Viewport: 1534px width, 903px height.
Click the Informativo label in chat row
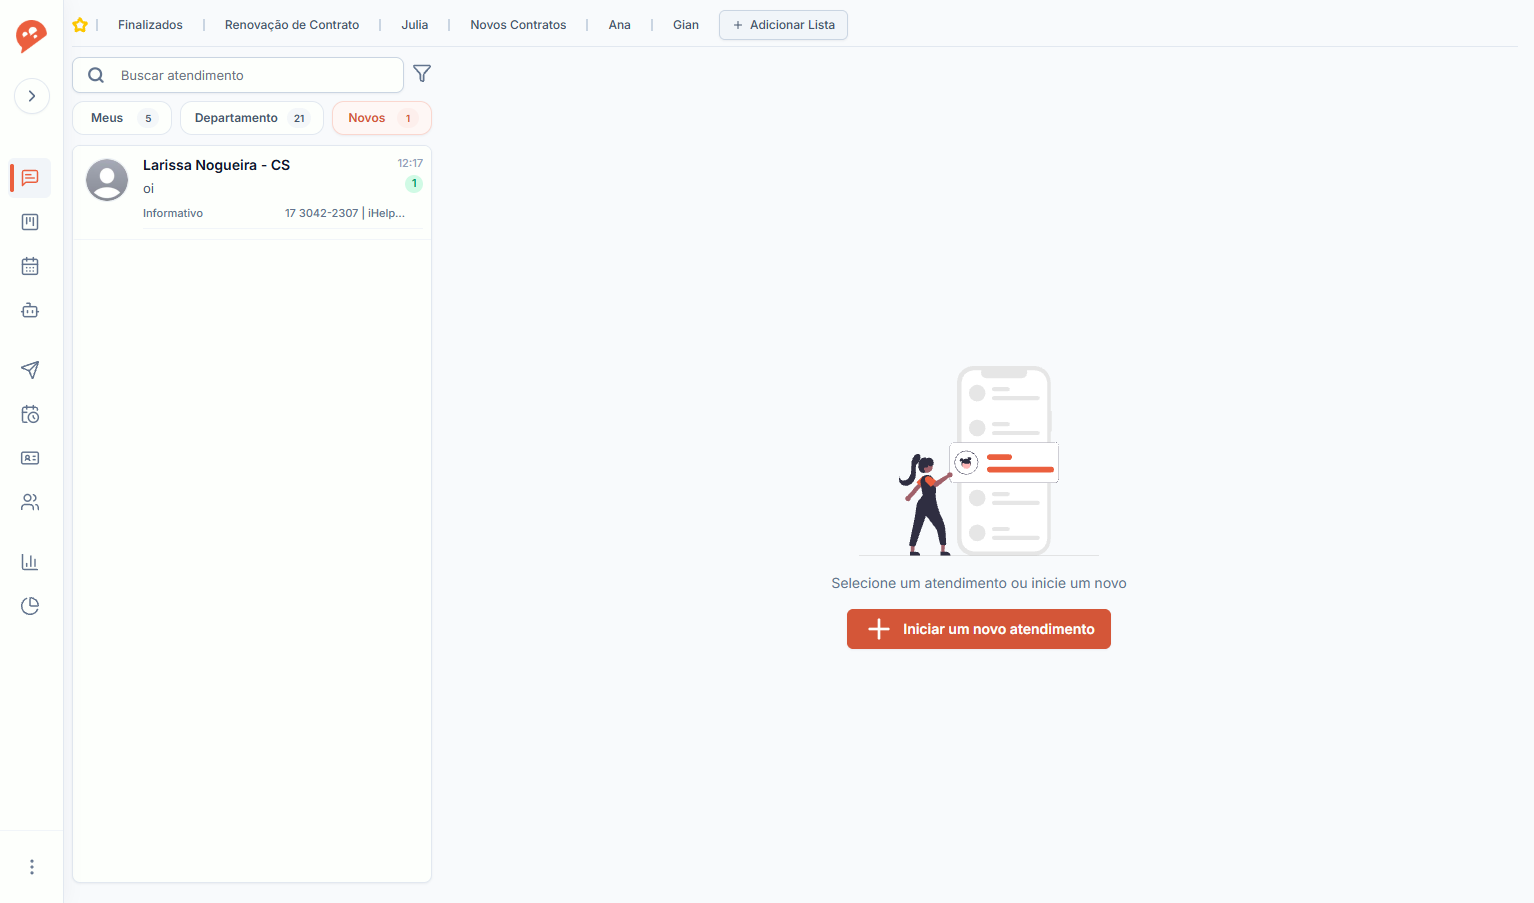[173, 213]
